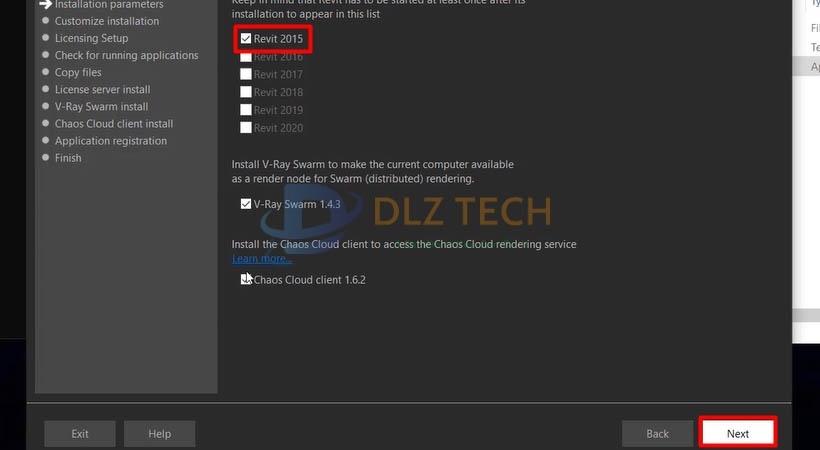The width and height of the screenshot is (820, 450).
Task: Select the Finish step bullet
Action: (45, 158)
